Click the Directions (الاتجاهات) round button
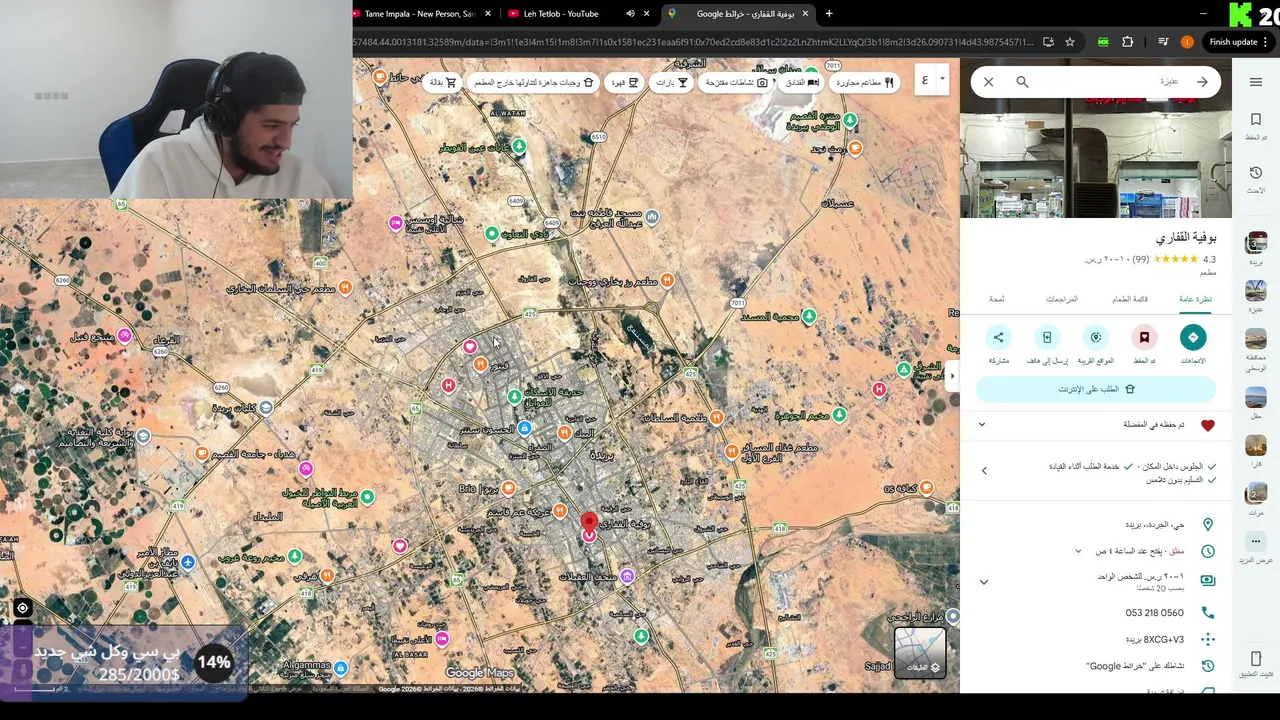Screen dimensions: 1280x720 point(1193,337)
